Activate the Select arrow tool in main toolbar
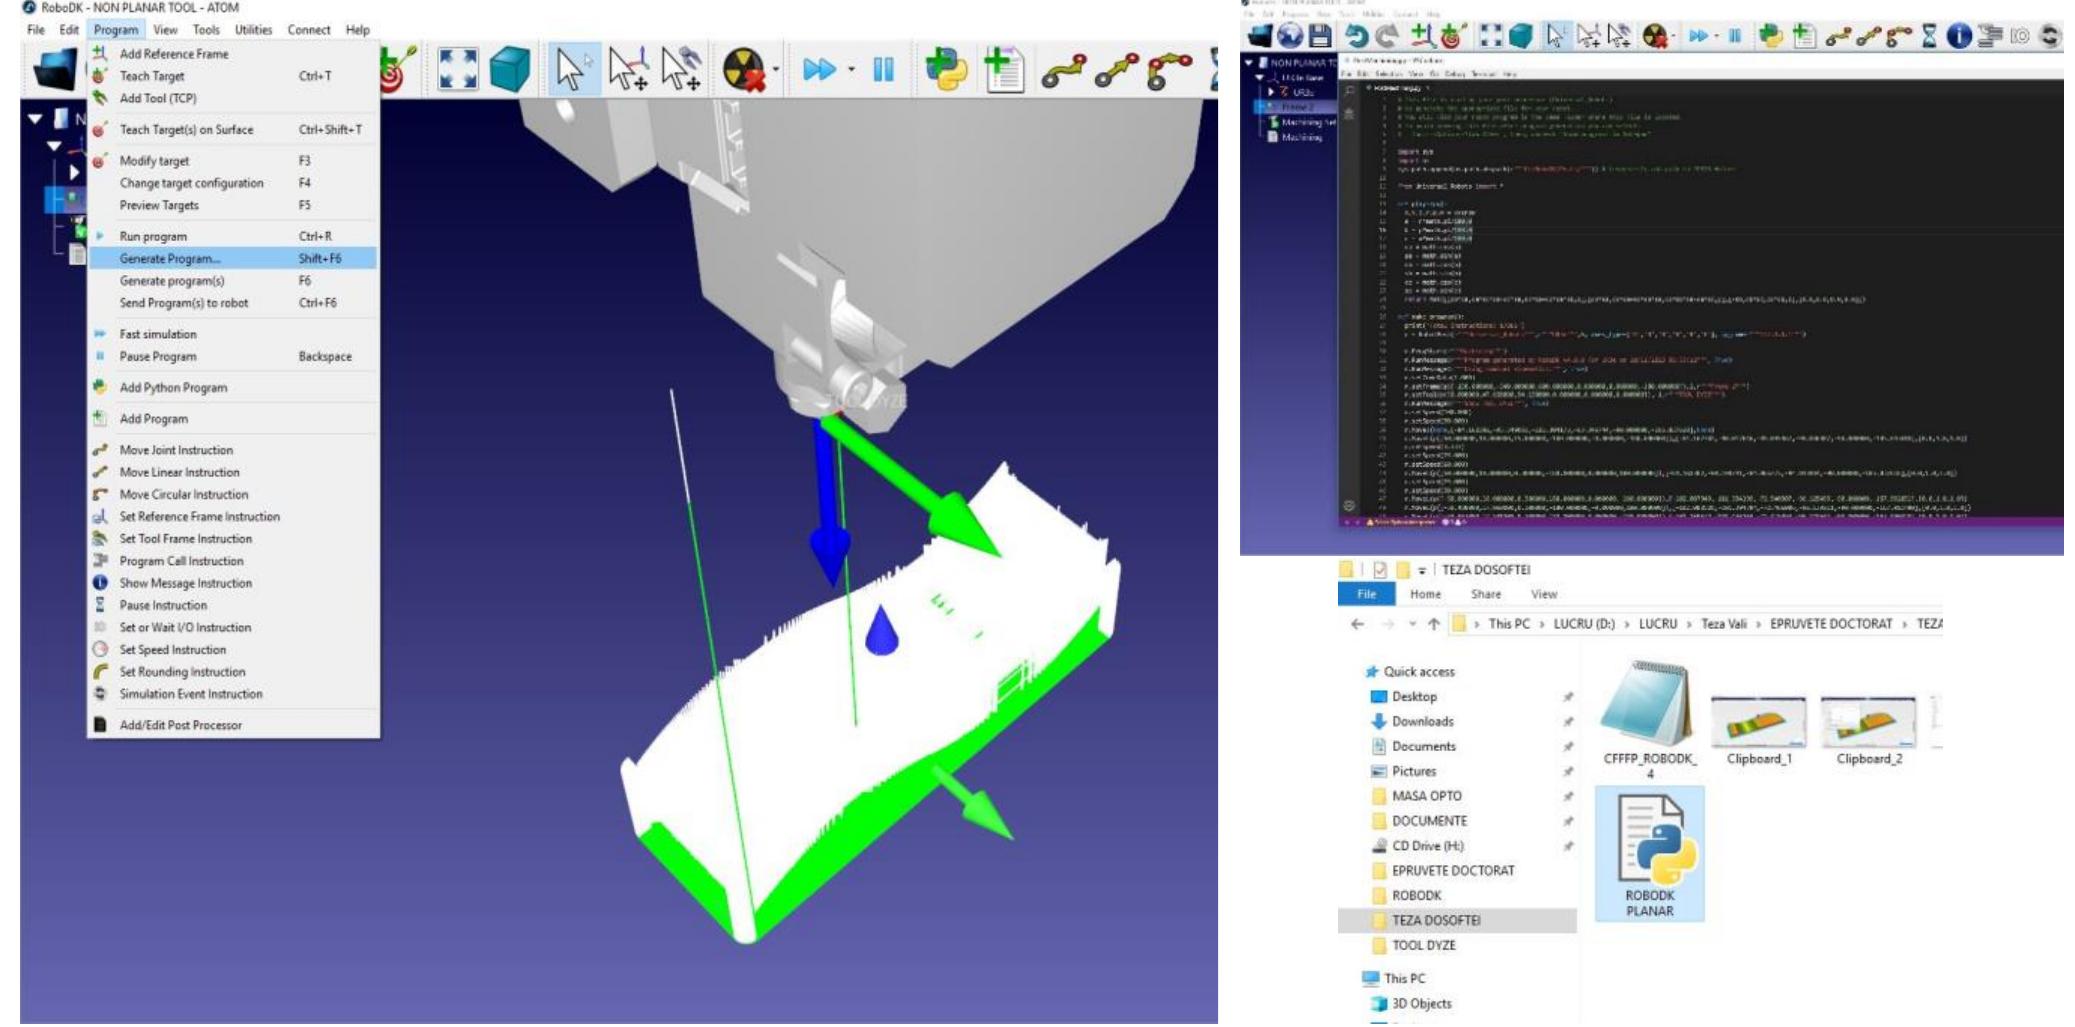This screenshot has height=1027, width=2075. (572, 70)
